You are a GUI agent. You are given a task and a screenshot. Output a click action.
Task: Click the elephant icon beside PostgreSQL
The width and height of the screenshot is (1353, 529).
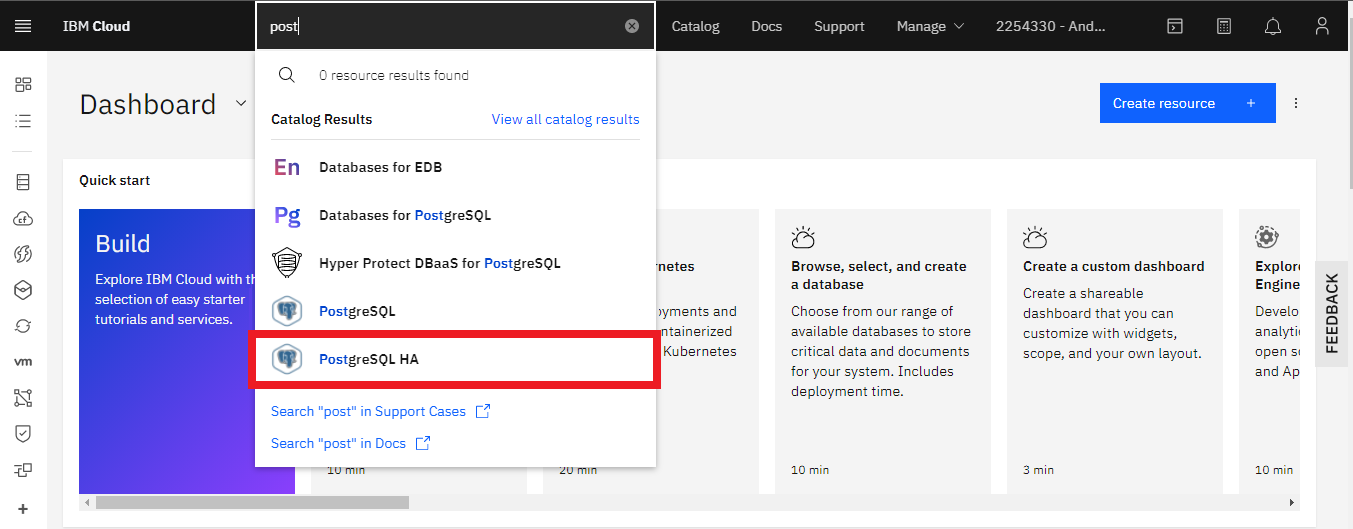(x=287, y=311)
